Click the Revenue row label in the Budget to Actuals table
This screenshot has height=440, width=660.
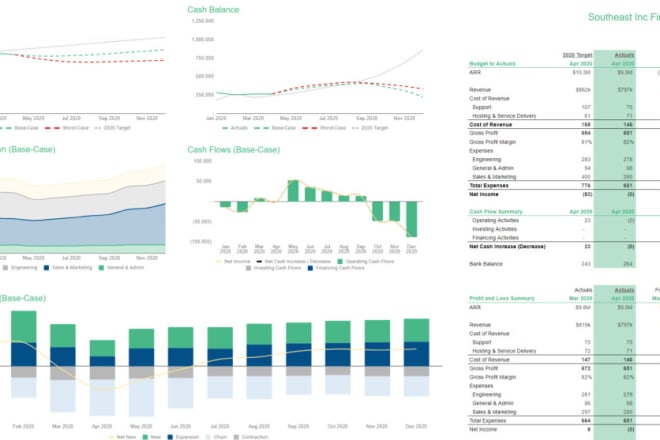click(480, 90)
